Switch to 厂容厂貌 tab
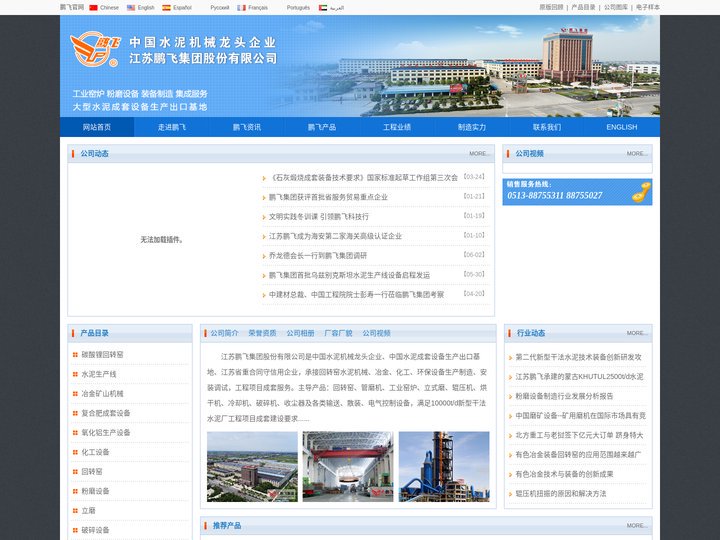 coord(338,333)
